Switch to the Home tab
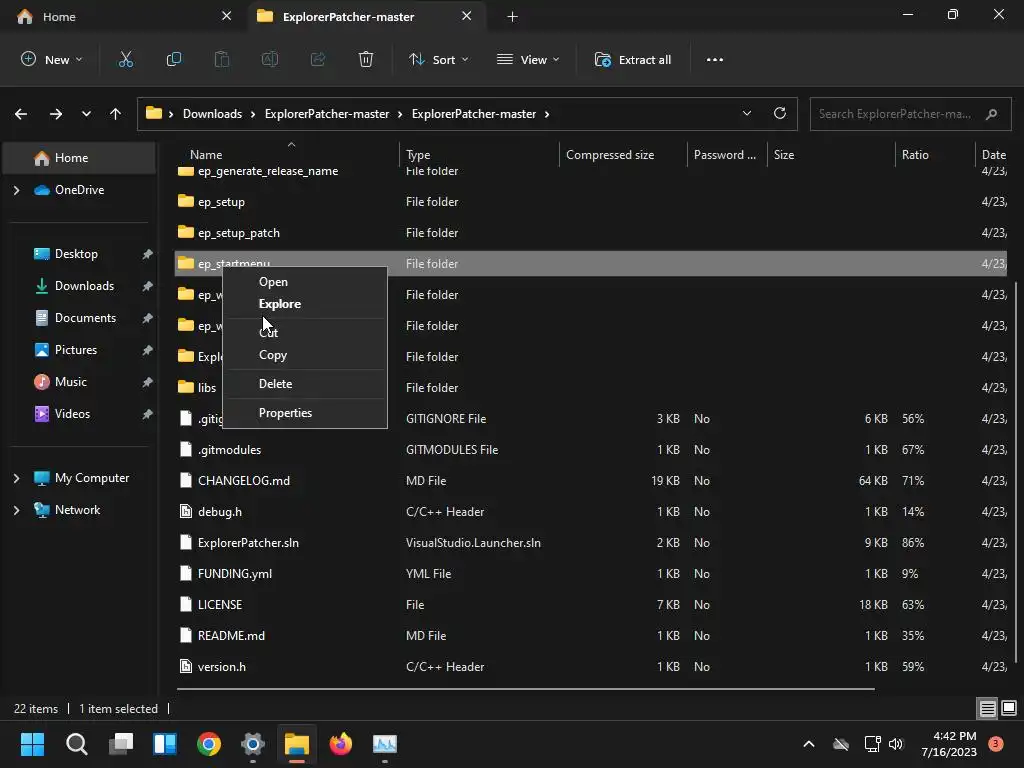The width and height of the screenshot is (1024, 768). click(124, 16)
